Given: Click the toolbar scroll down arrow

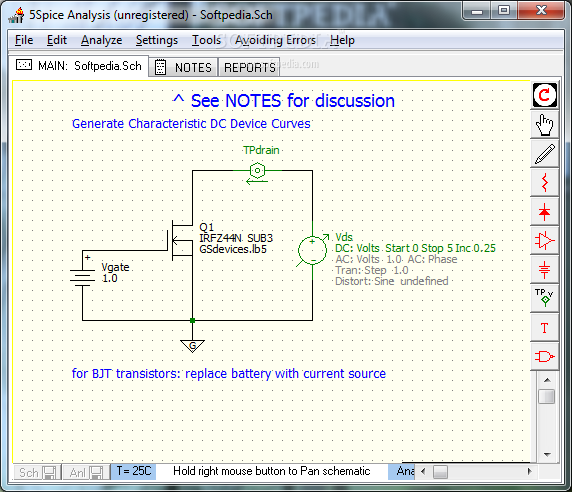Looking at the screenshot, I should coord(547,454).
